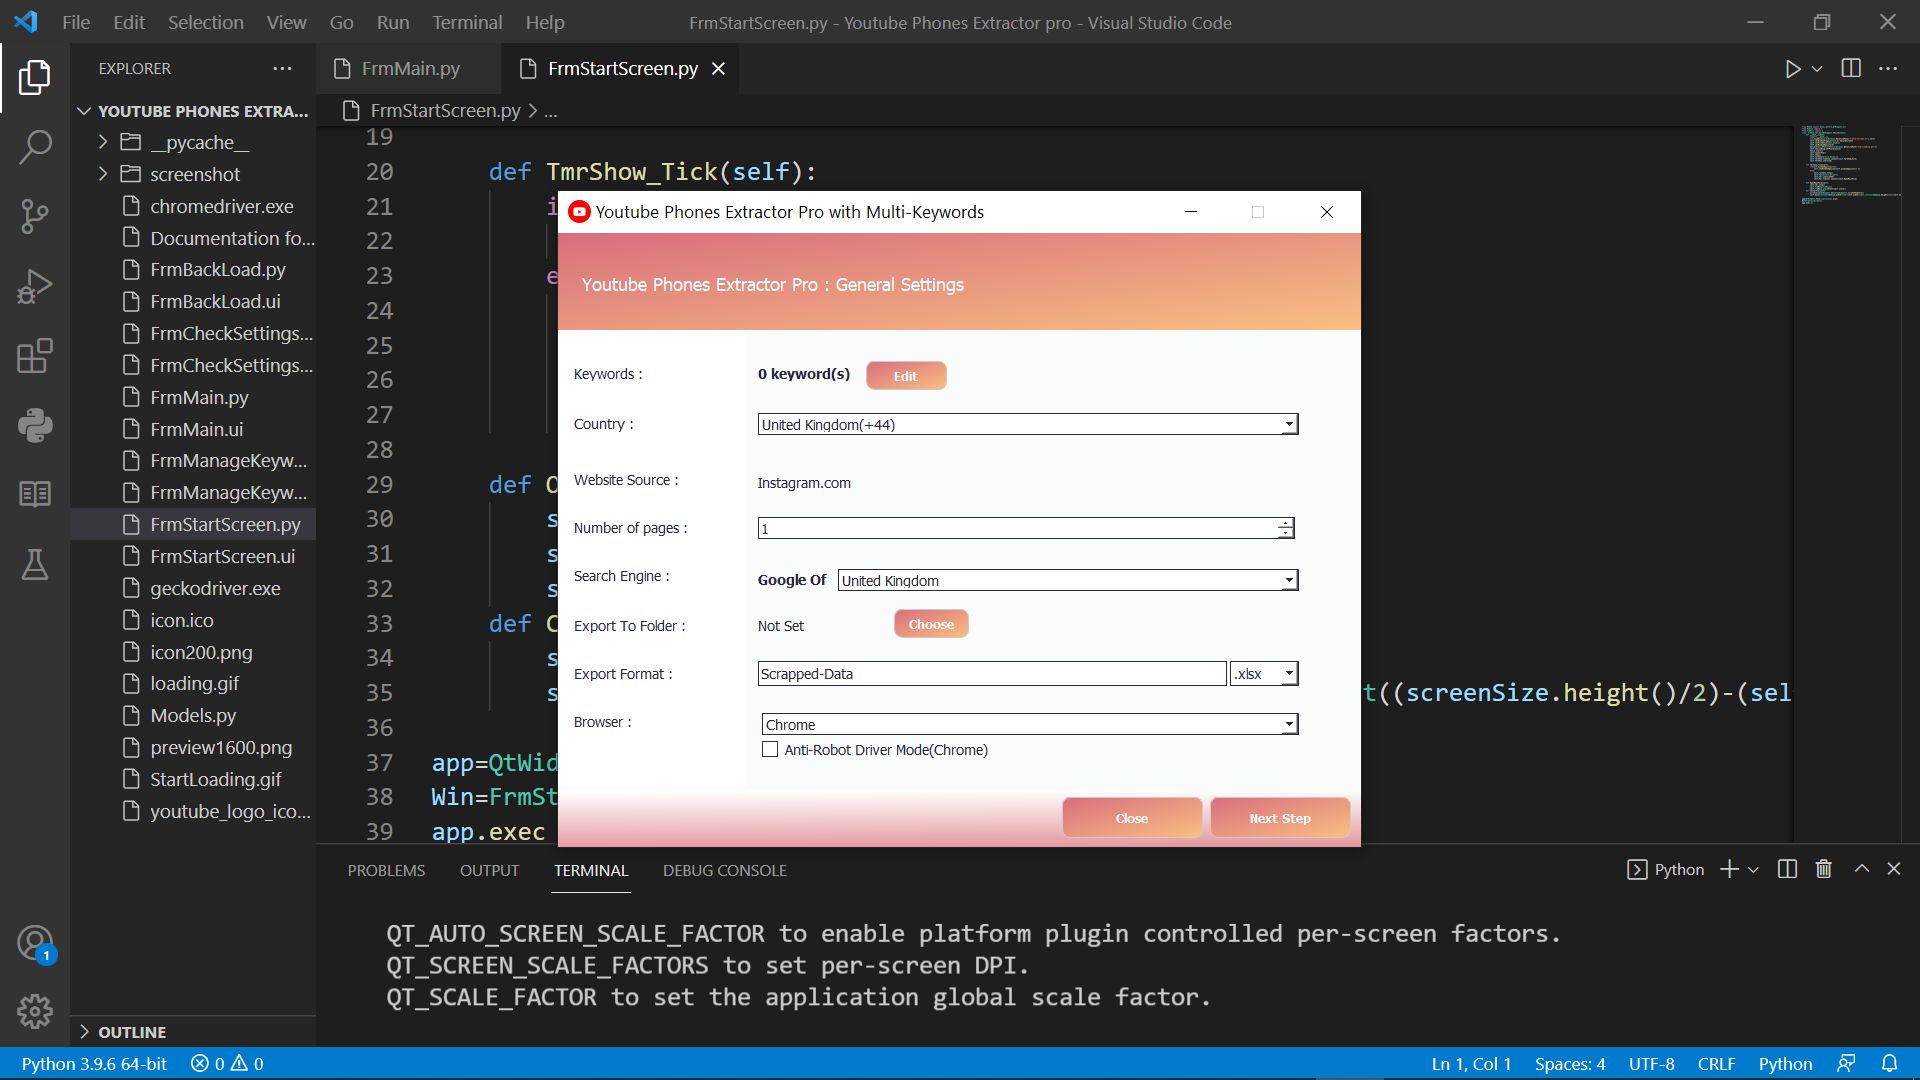
Task: Switch to the DEBUG CONSOLE tab
Action: coord(724,870)
